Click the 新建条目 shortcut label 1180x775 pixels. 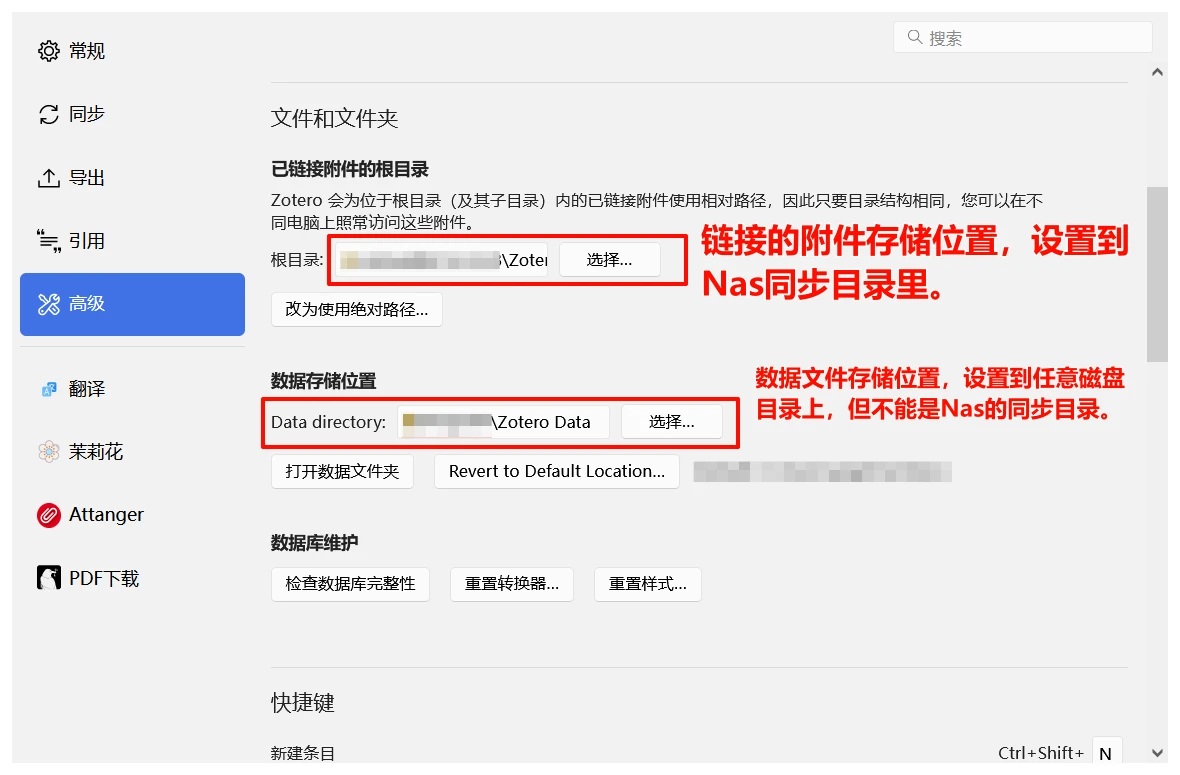point(303,753)
